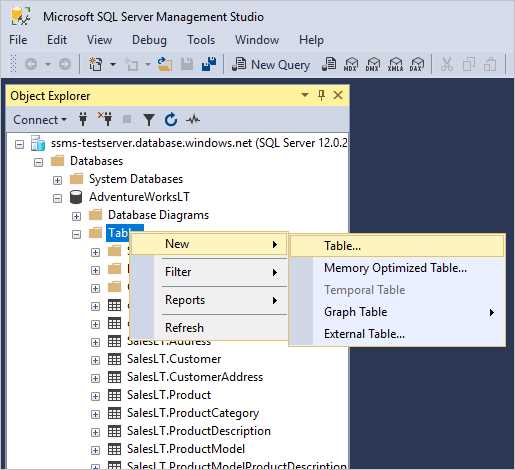The image size is (515, 470).
Task: Select Memory Optimized Table... from submenu
Action: coord(395,268)
